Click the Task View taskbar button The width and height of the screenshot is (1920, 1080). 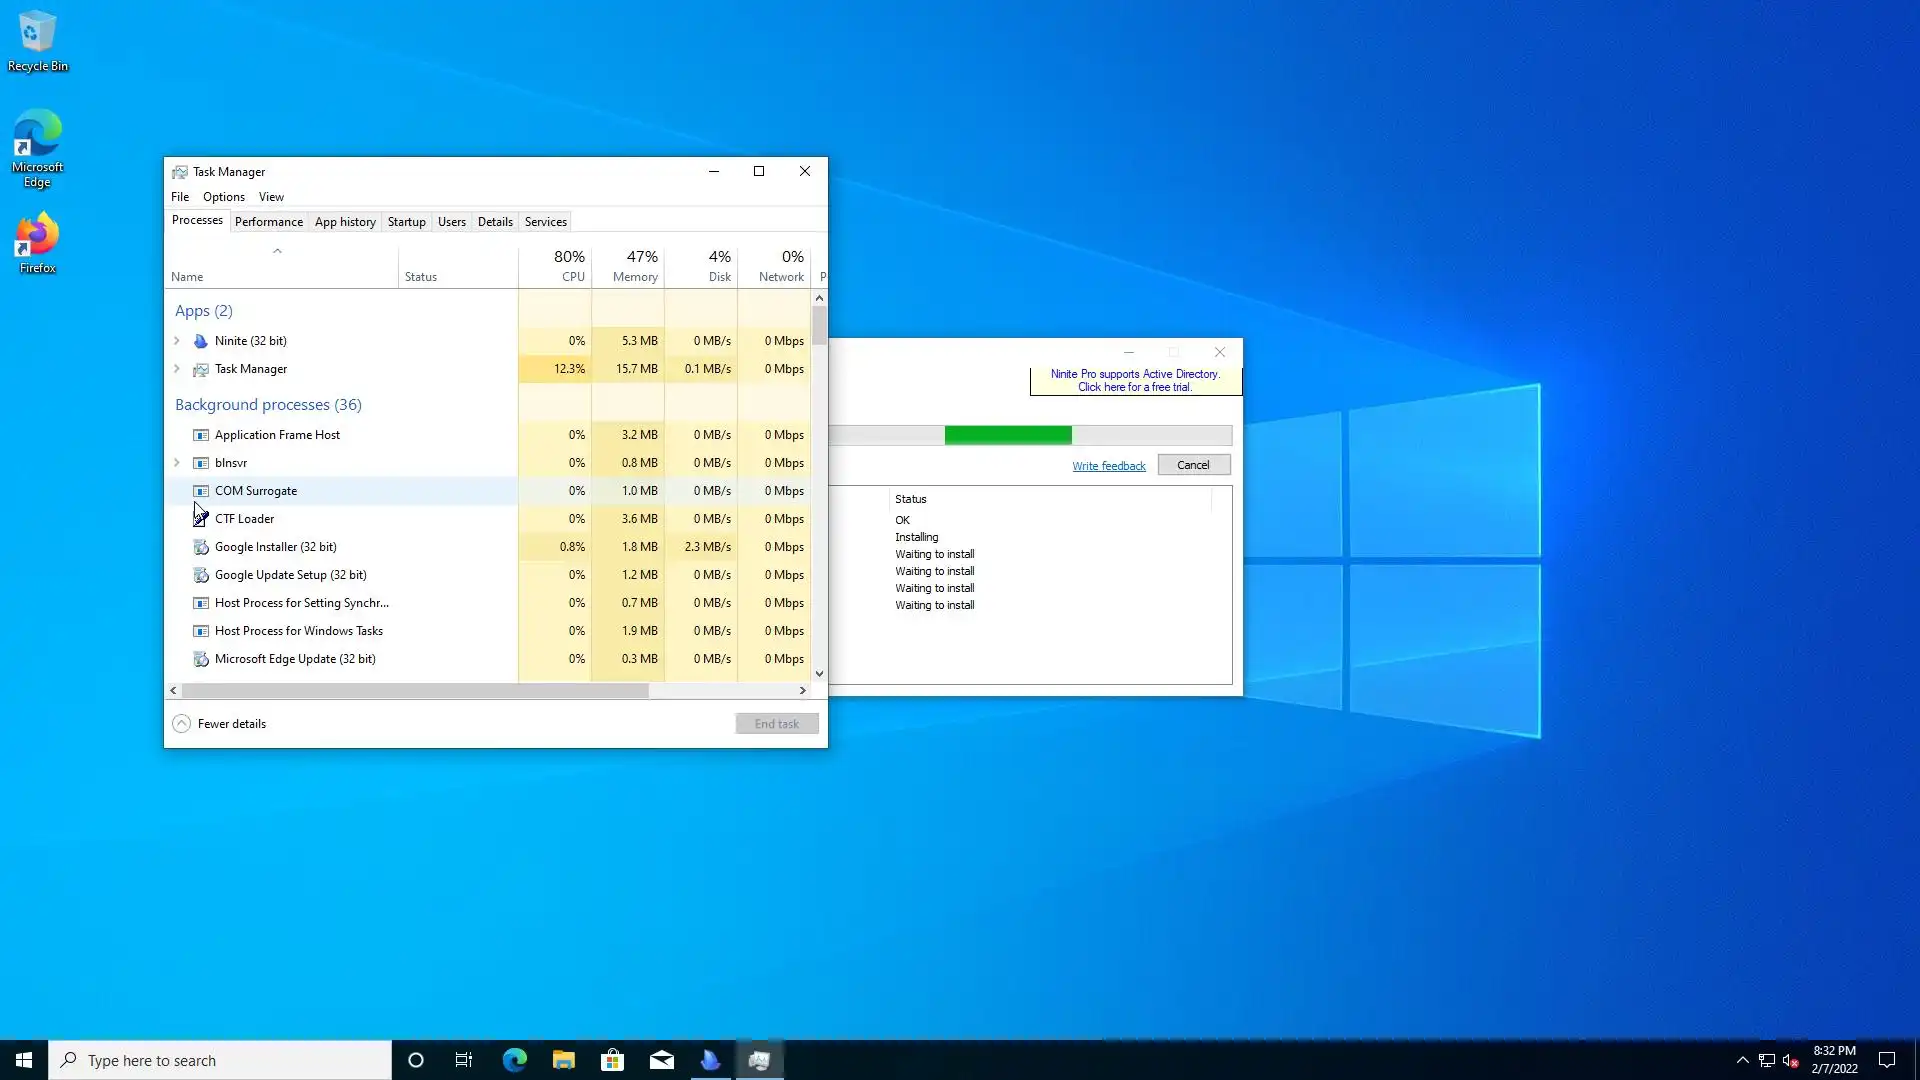tap(464, 1060)
